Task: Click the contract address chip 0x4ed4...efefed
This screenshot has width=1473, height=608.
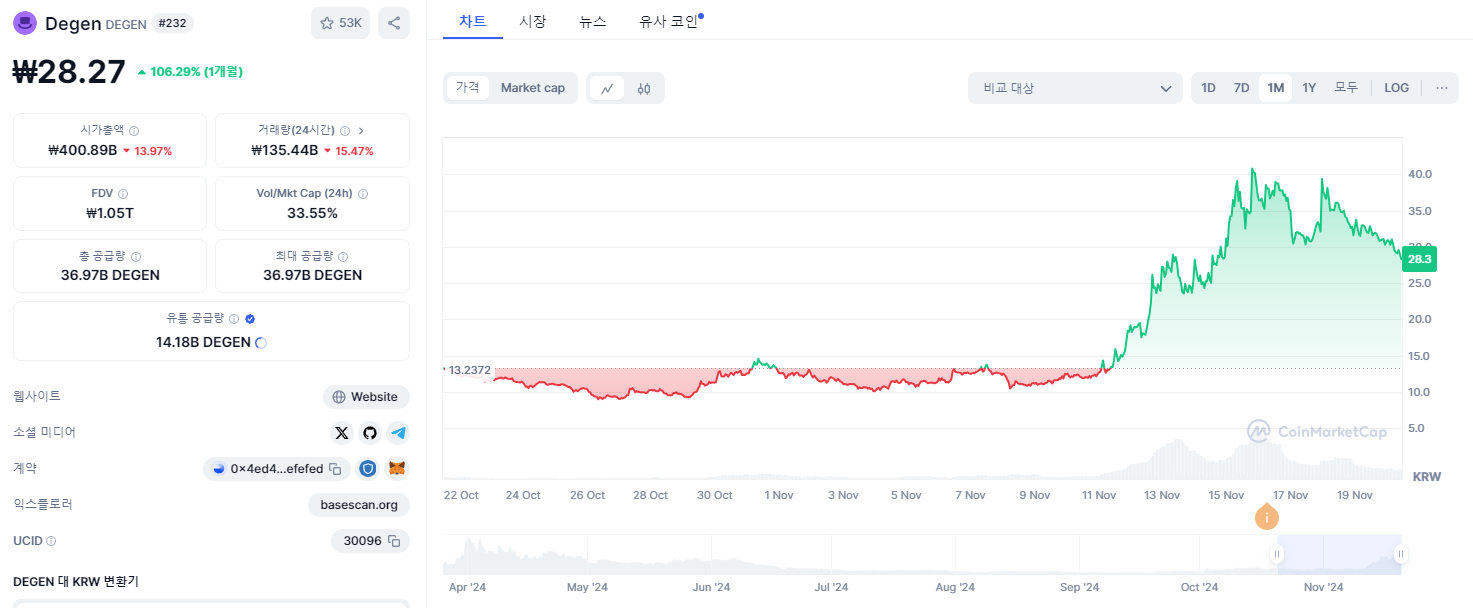Action: pos(276,469)
